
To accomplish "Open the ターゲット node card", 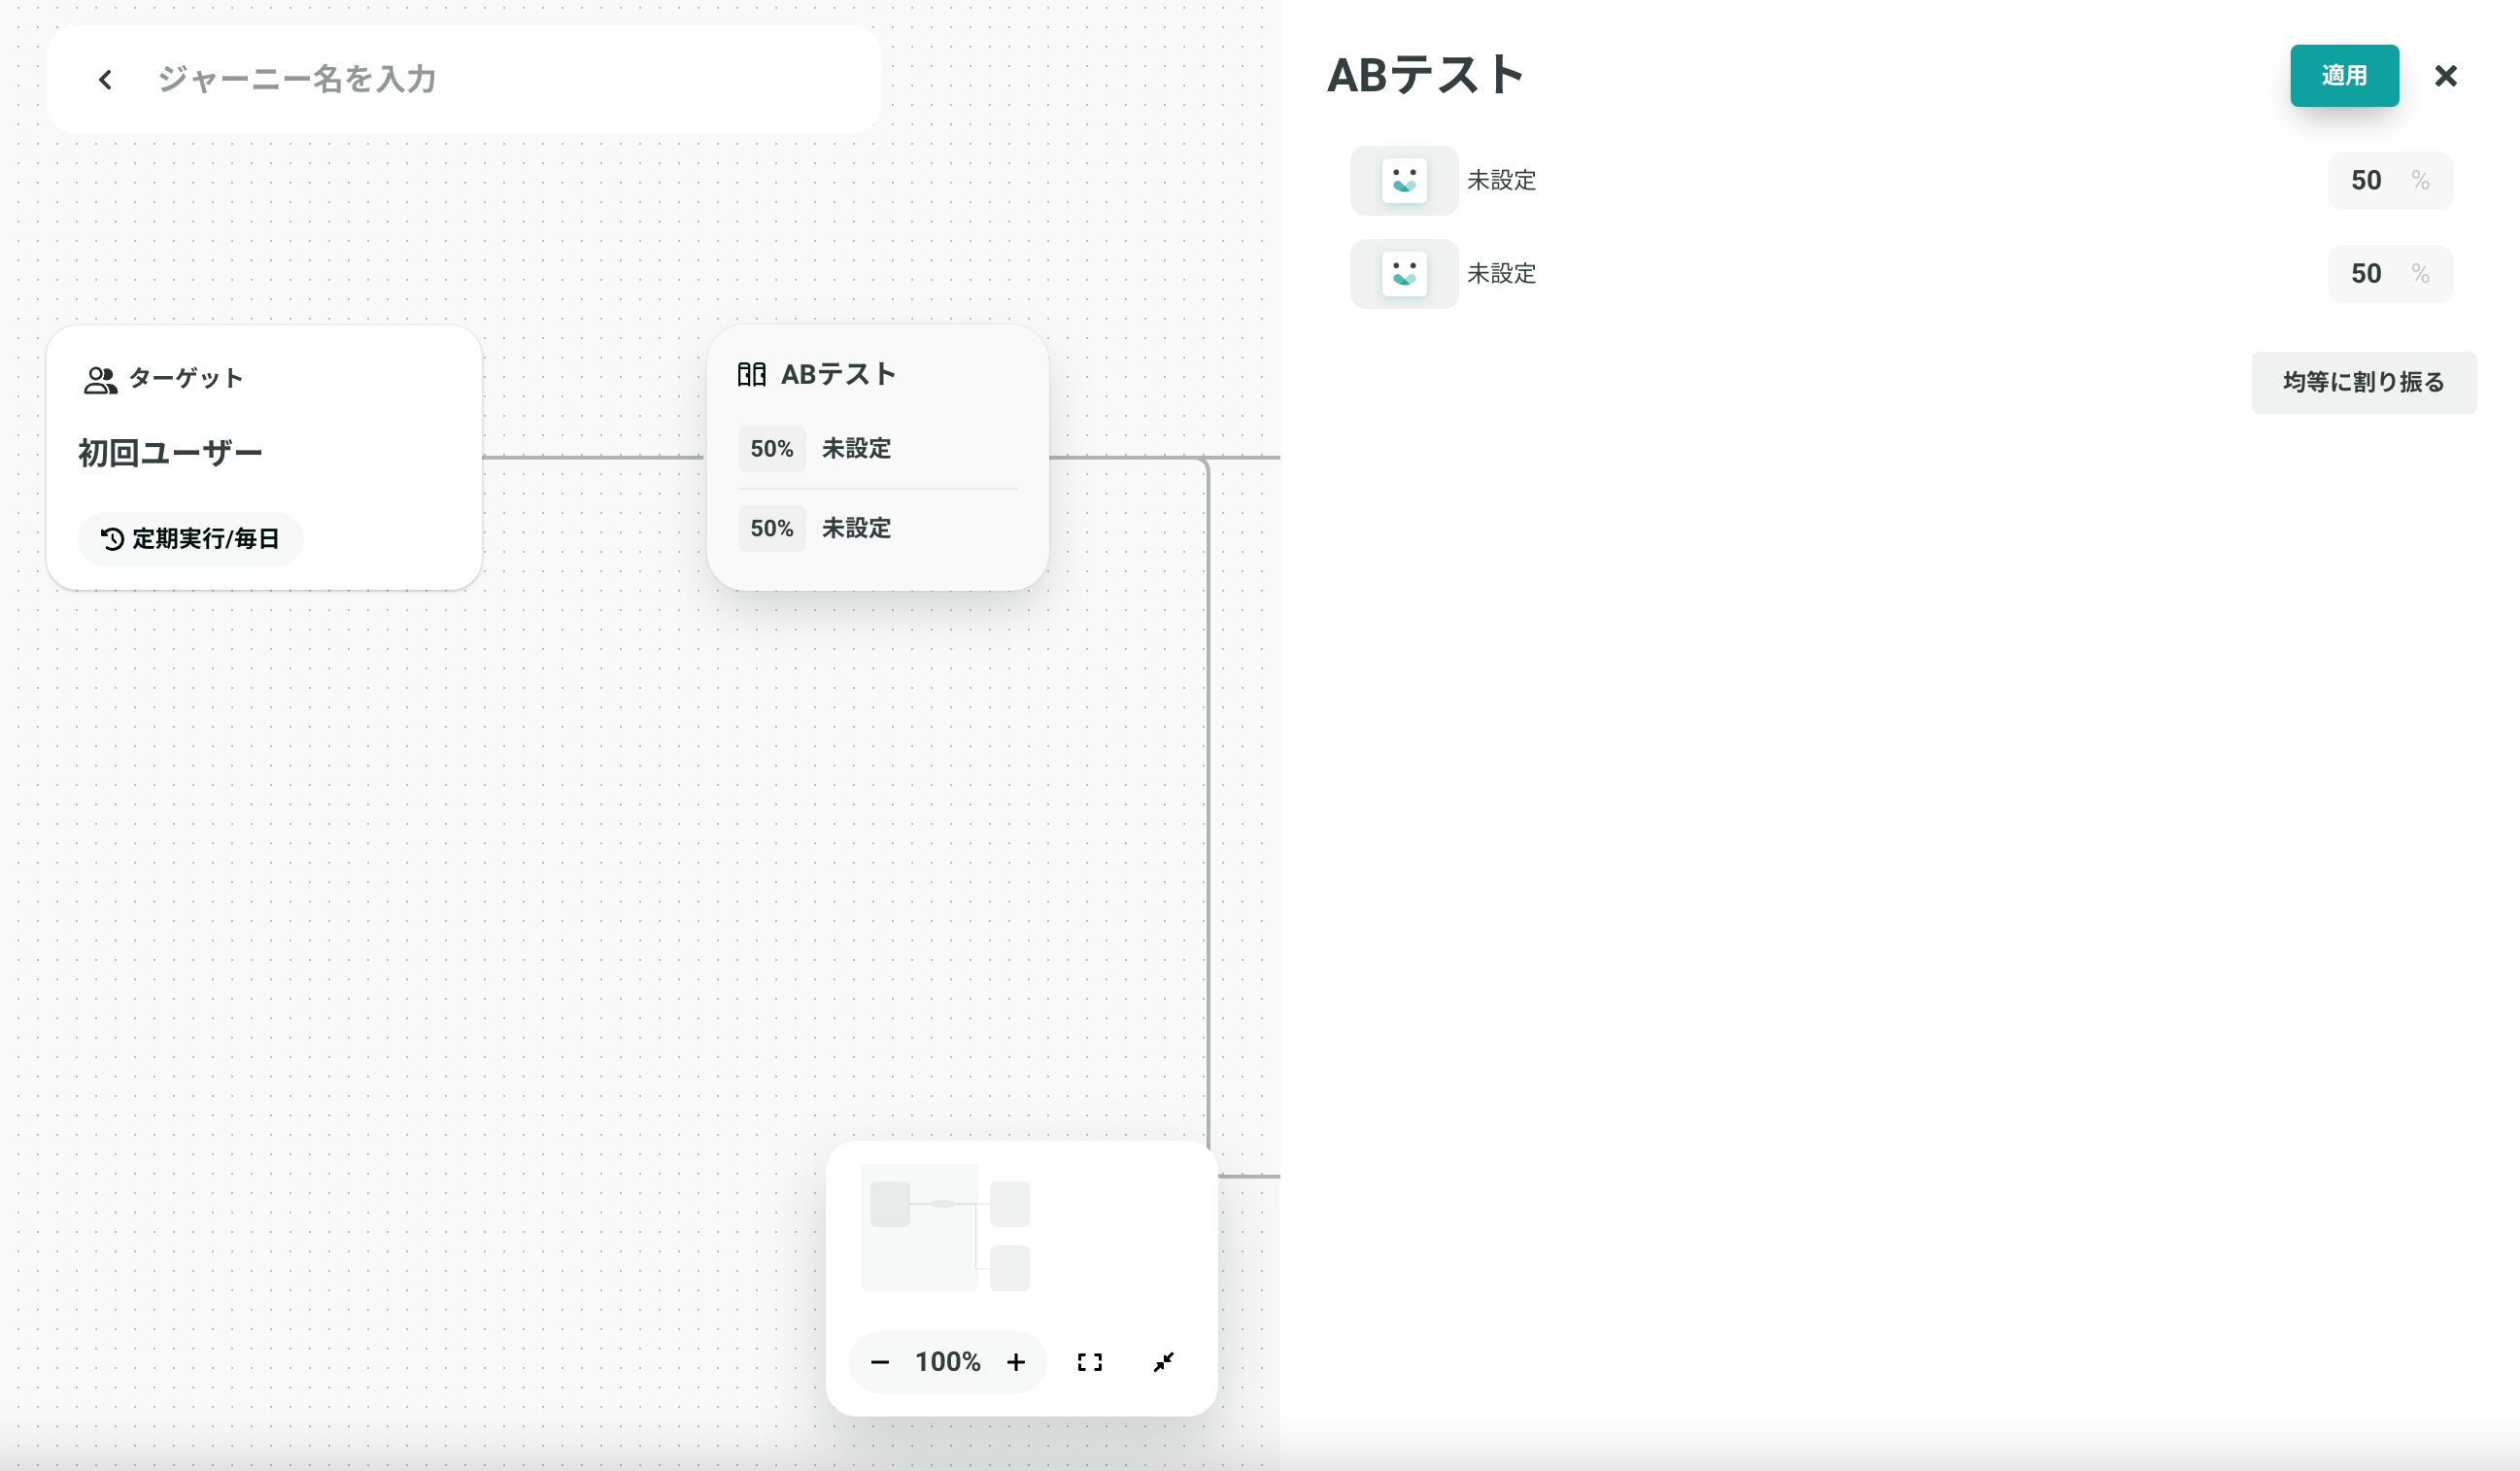I will pyautogui.click(x=264, y=457).
